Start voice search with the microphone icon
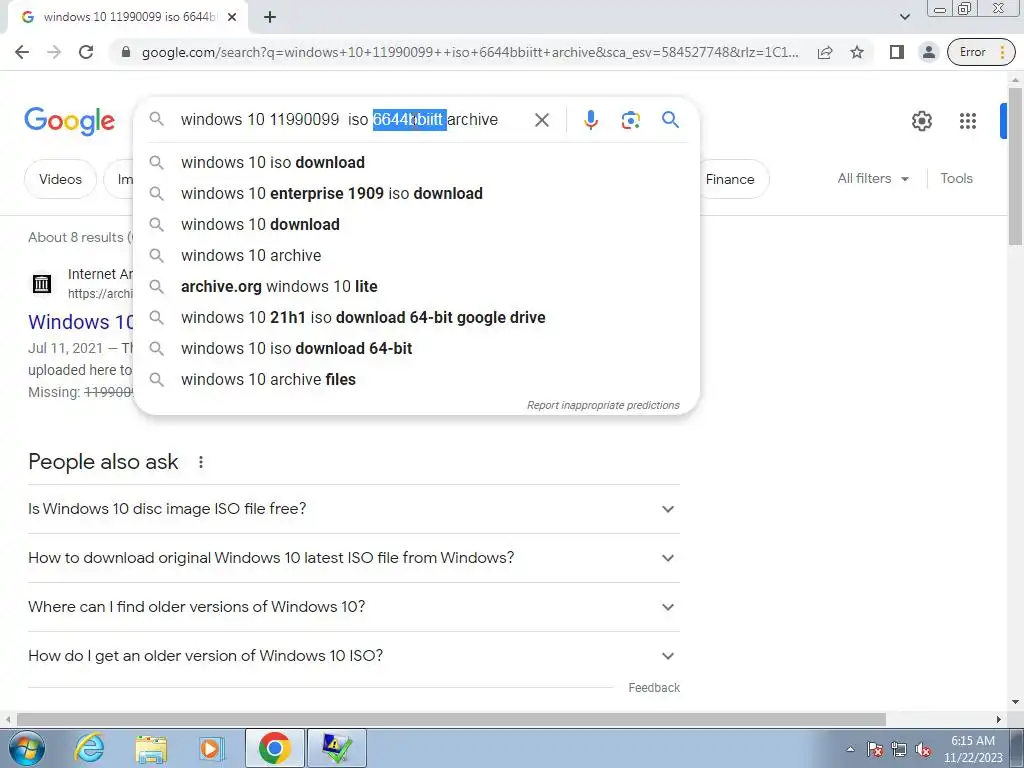The width and height of the screenshot is (1024, 768). tap(590, 120)
